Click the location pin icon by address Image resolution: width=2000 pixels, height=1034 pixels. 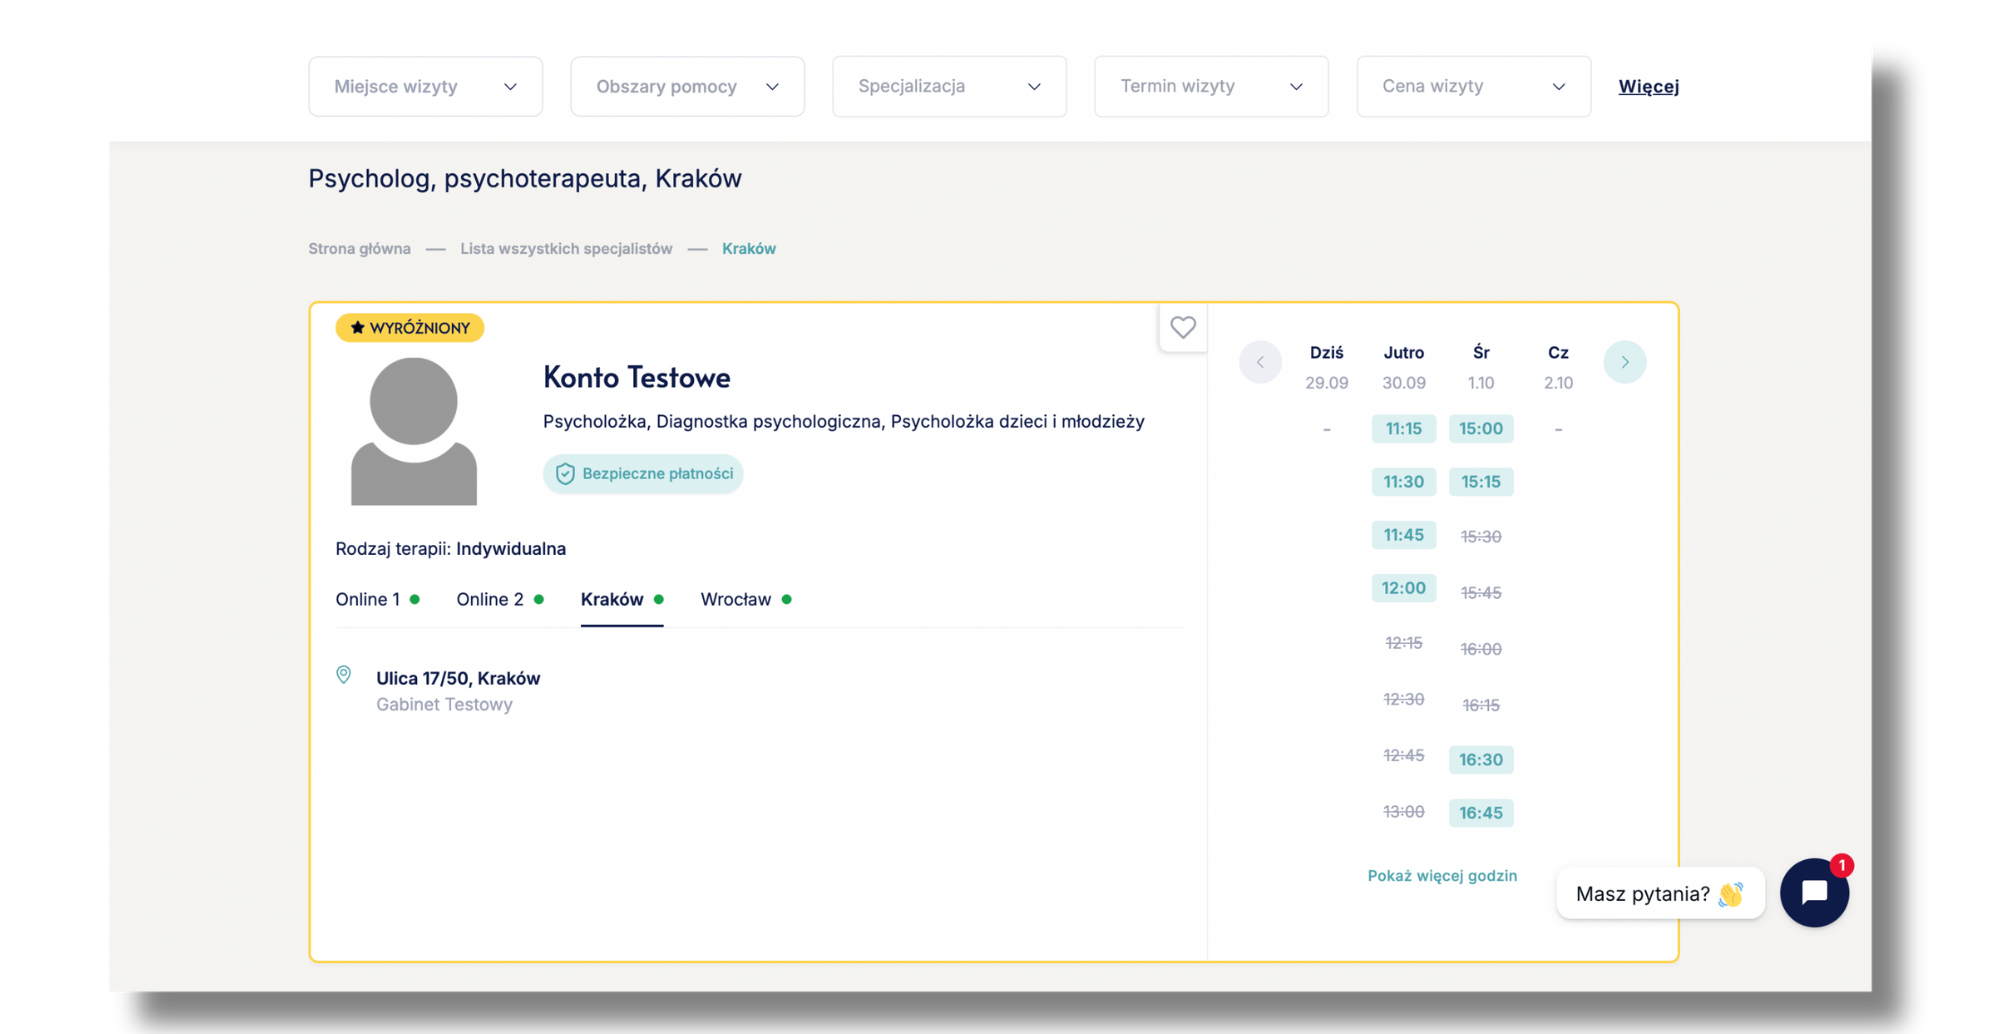344,675
